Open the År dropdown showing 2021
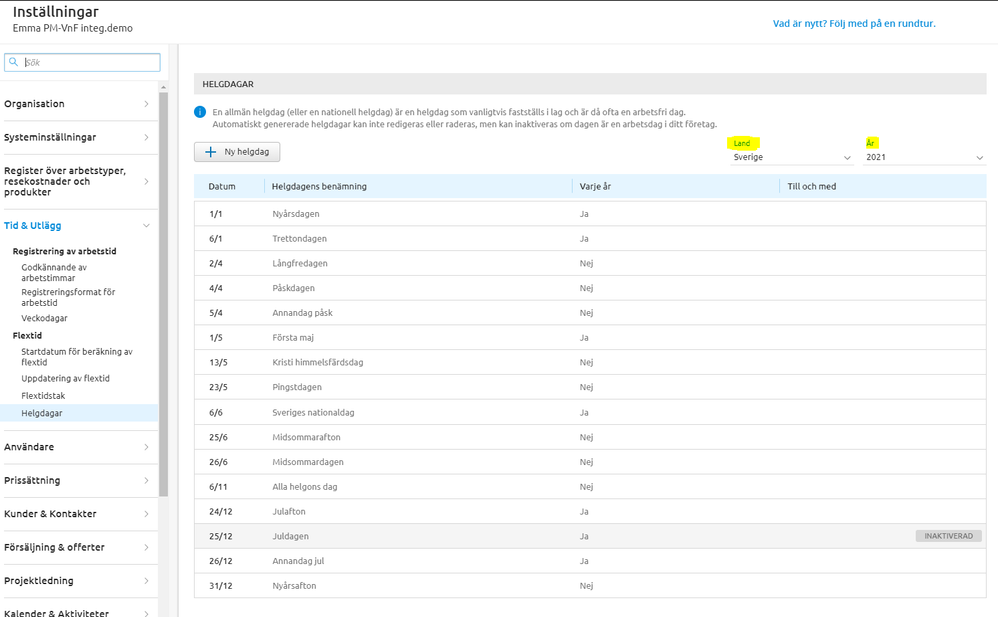This screenshot has width=998, height=617. [x=925, y=158]
